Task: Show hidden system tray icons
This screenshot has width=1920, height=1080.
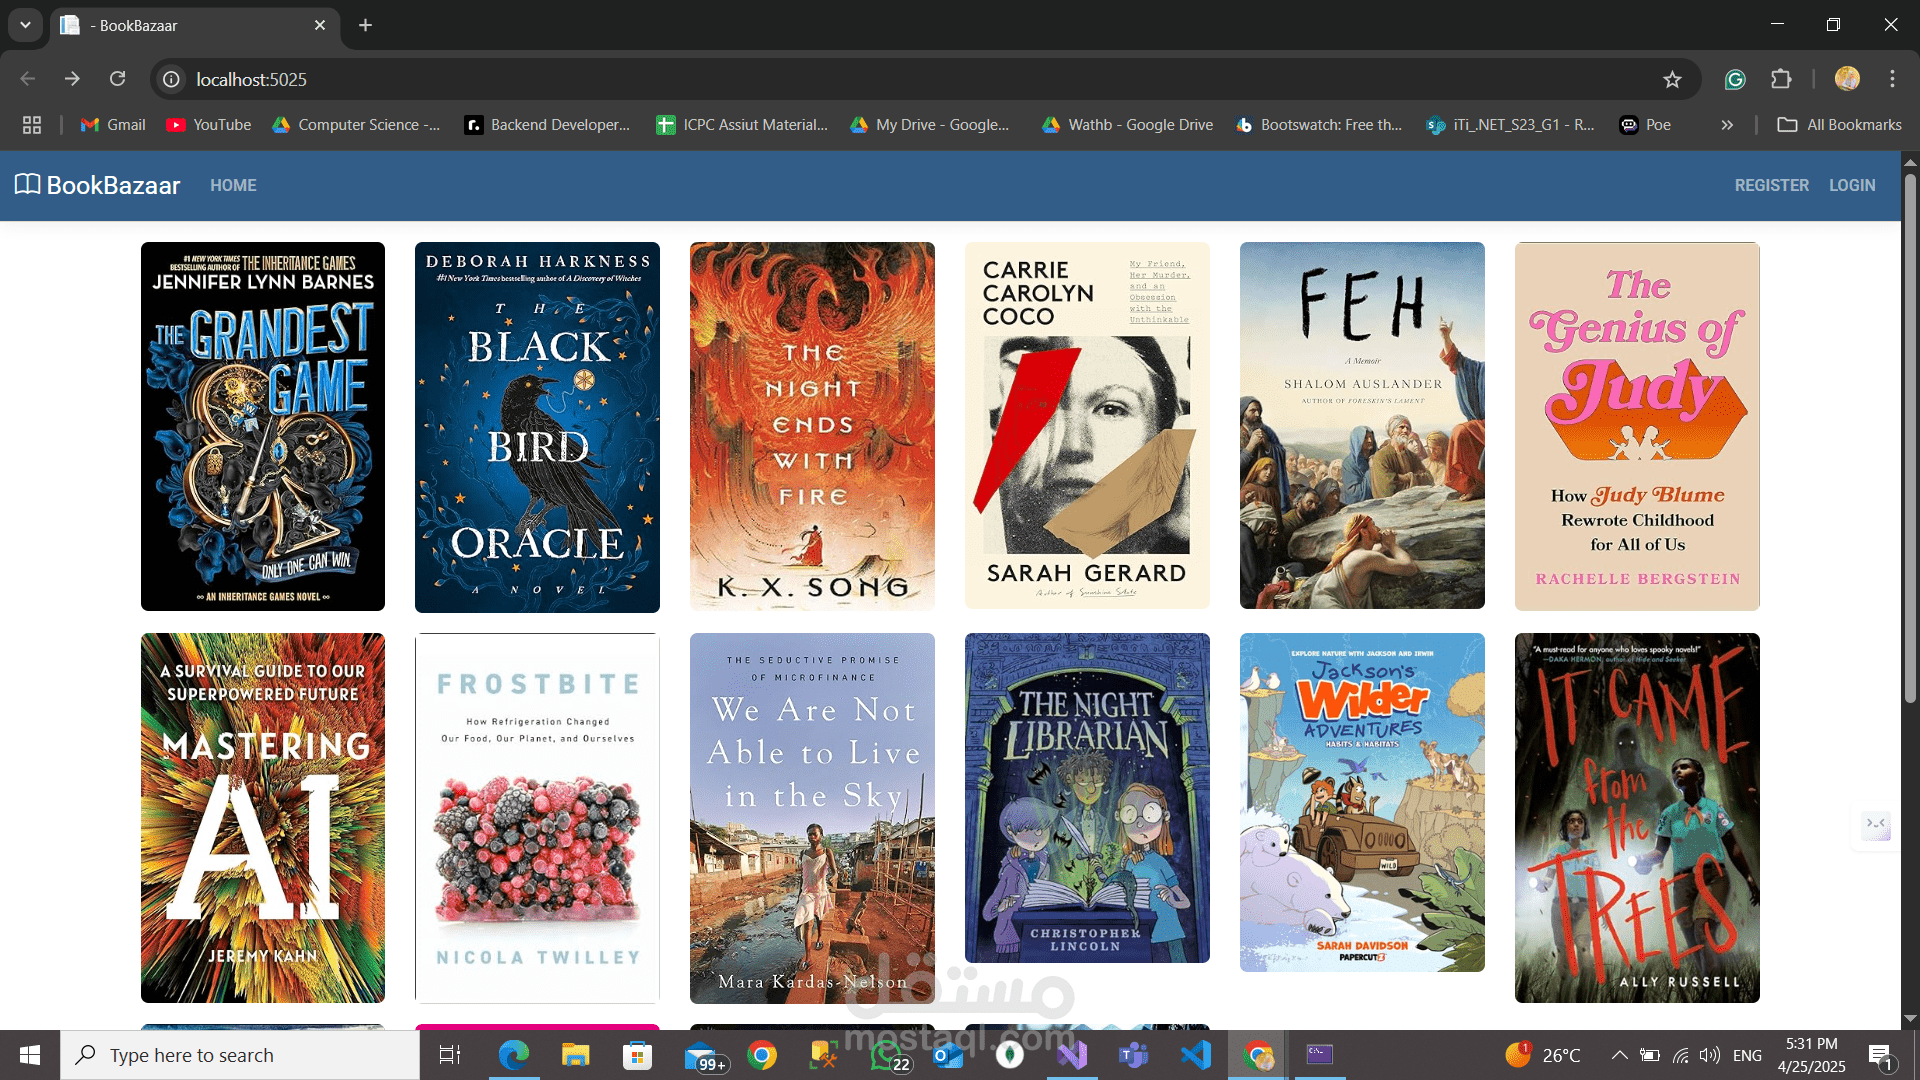Action: point(1619,1055)
